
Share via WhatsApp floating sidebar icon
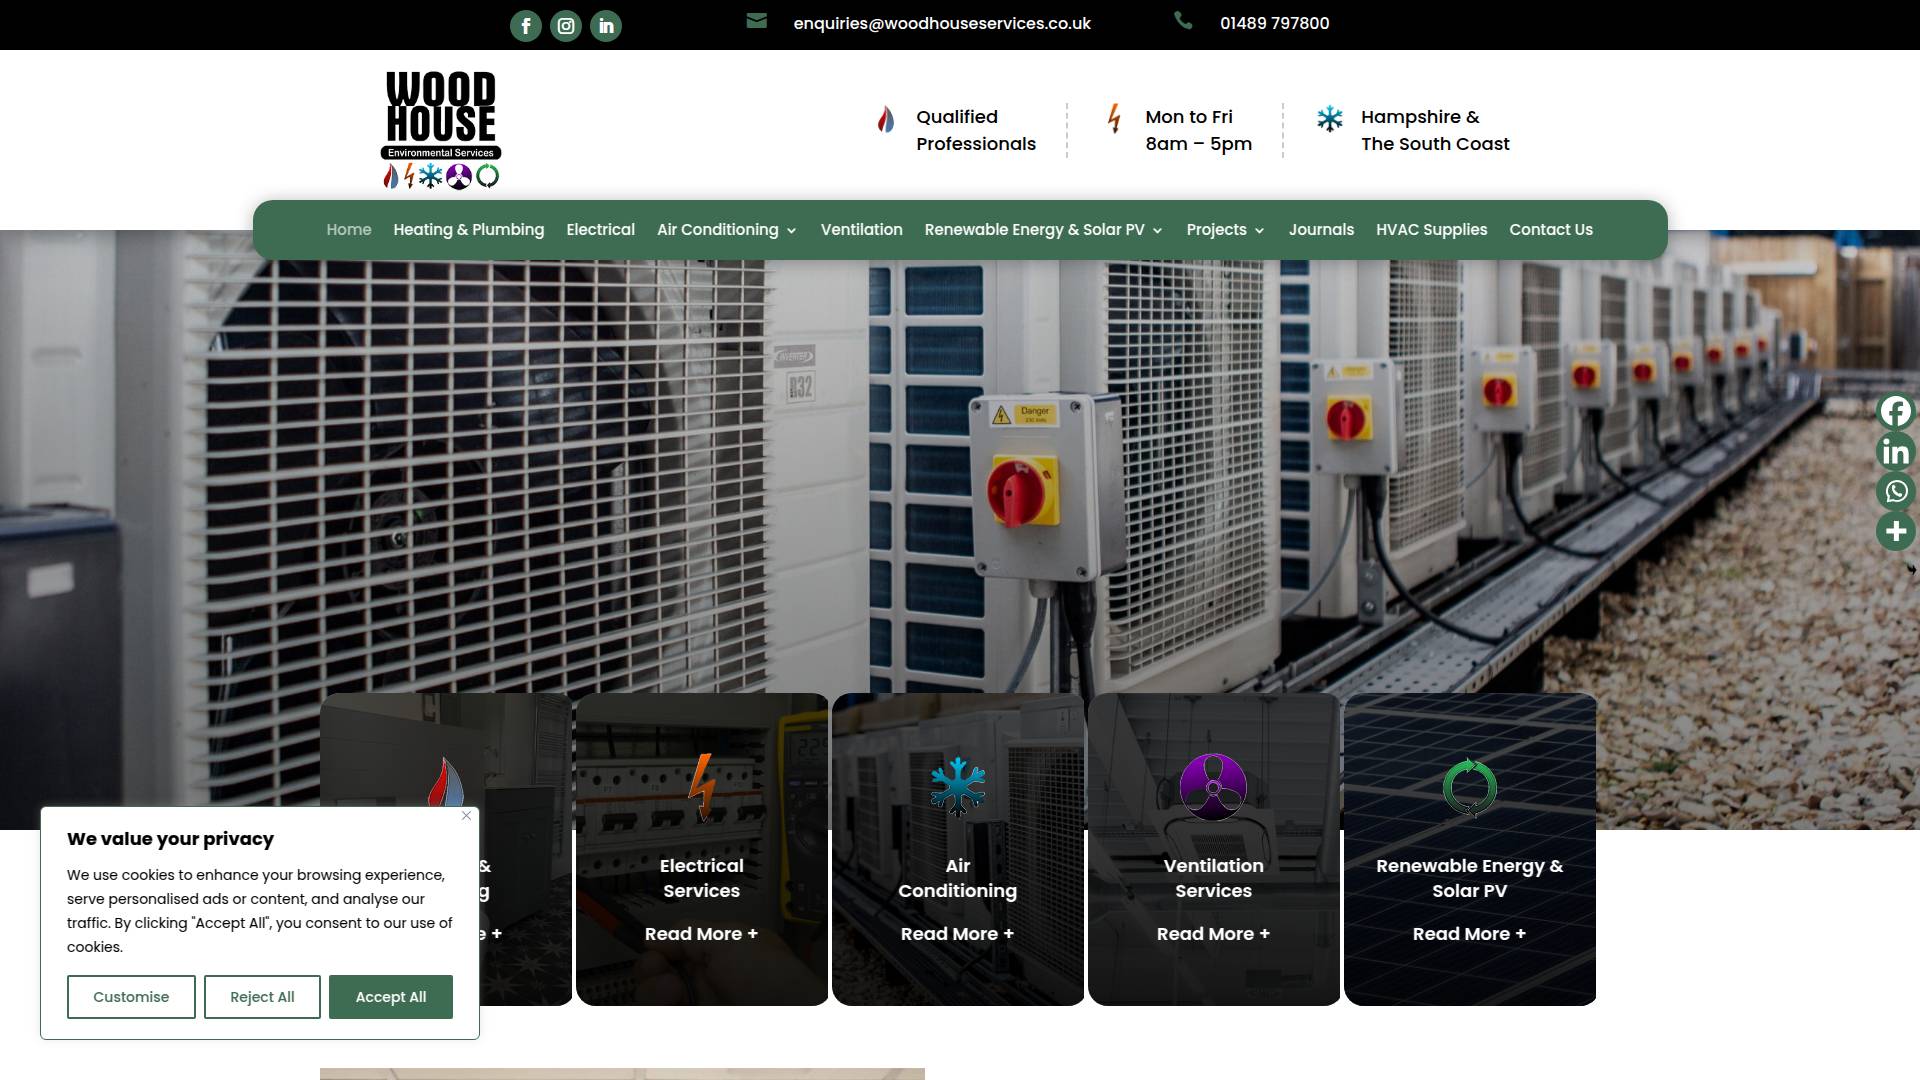1895,491
